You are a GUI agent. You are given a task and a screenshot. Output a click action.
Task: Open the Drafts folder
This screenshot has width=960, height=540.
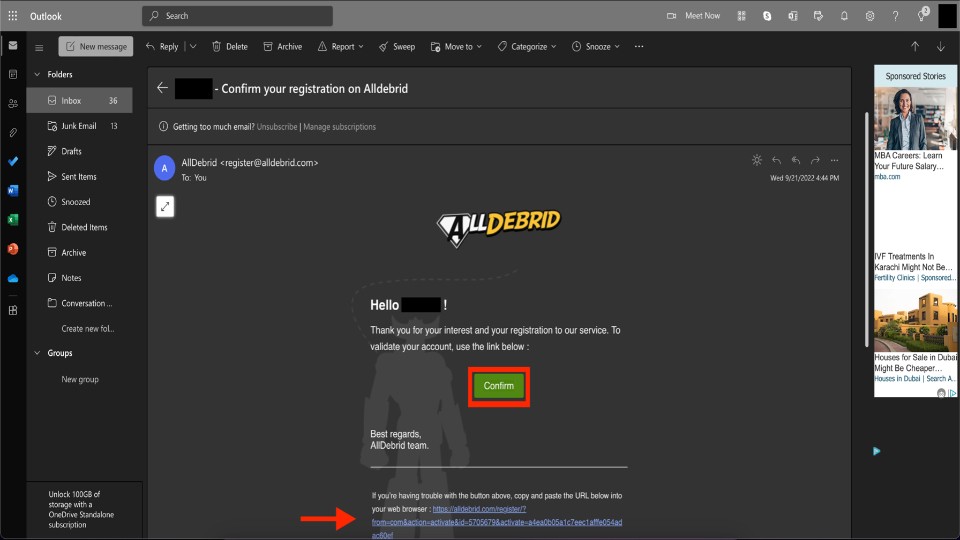click(80, 151)
